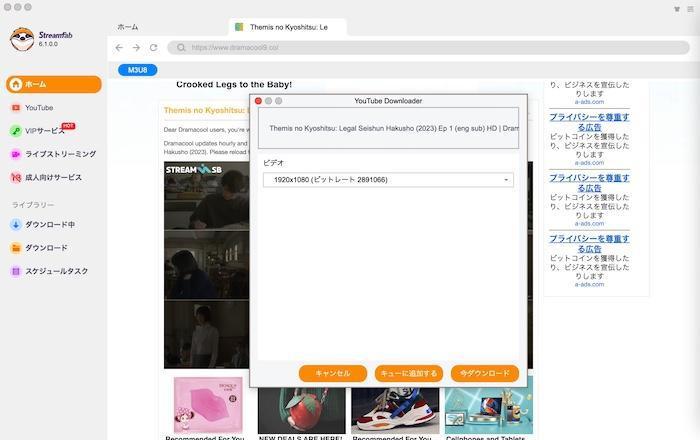The image size is (700, 440).
Task: Click the キャンセル button
Action: pyautogui.click(x=333, y=373)
